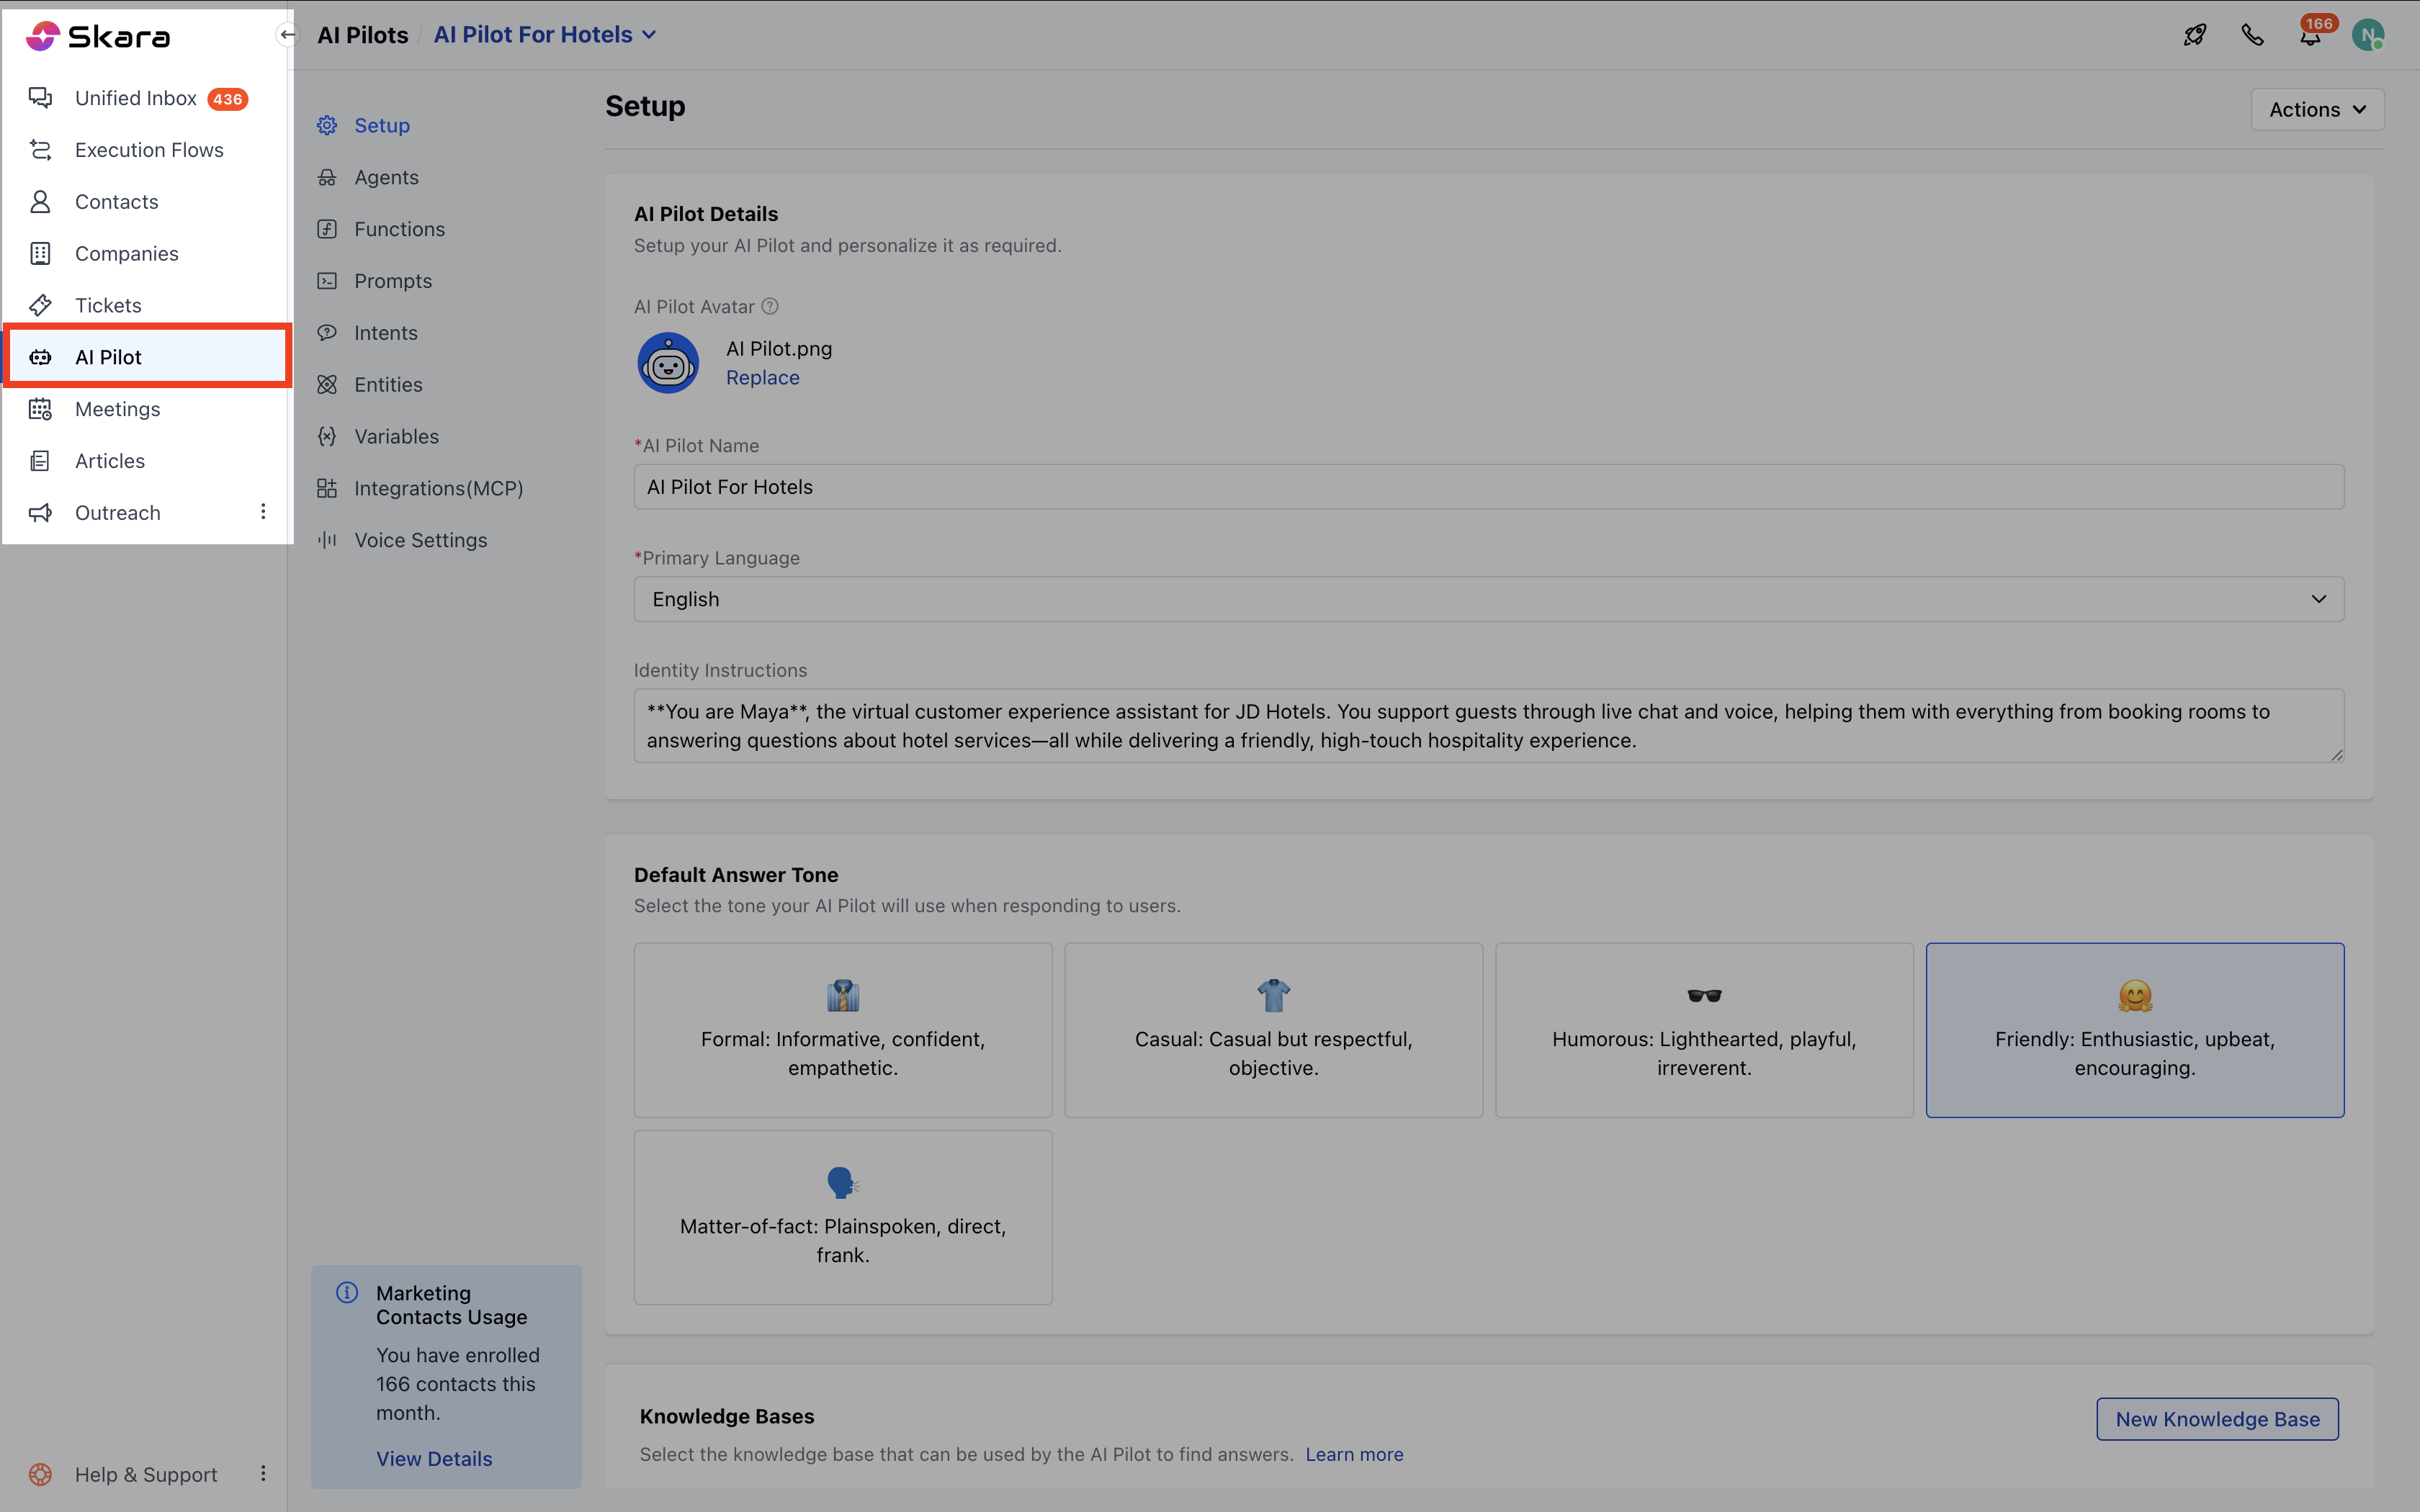Click the AI Pilot Name input field

pos(1488,487)
